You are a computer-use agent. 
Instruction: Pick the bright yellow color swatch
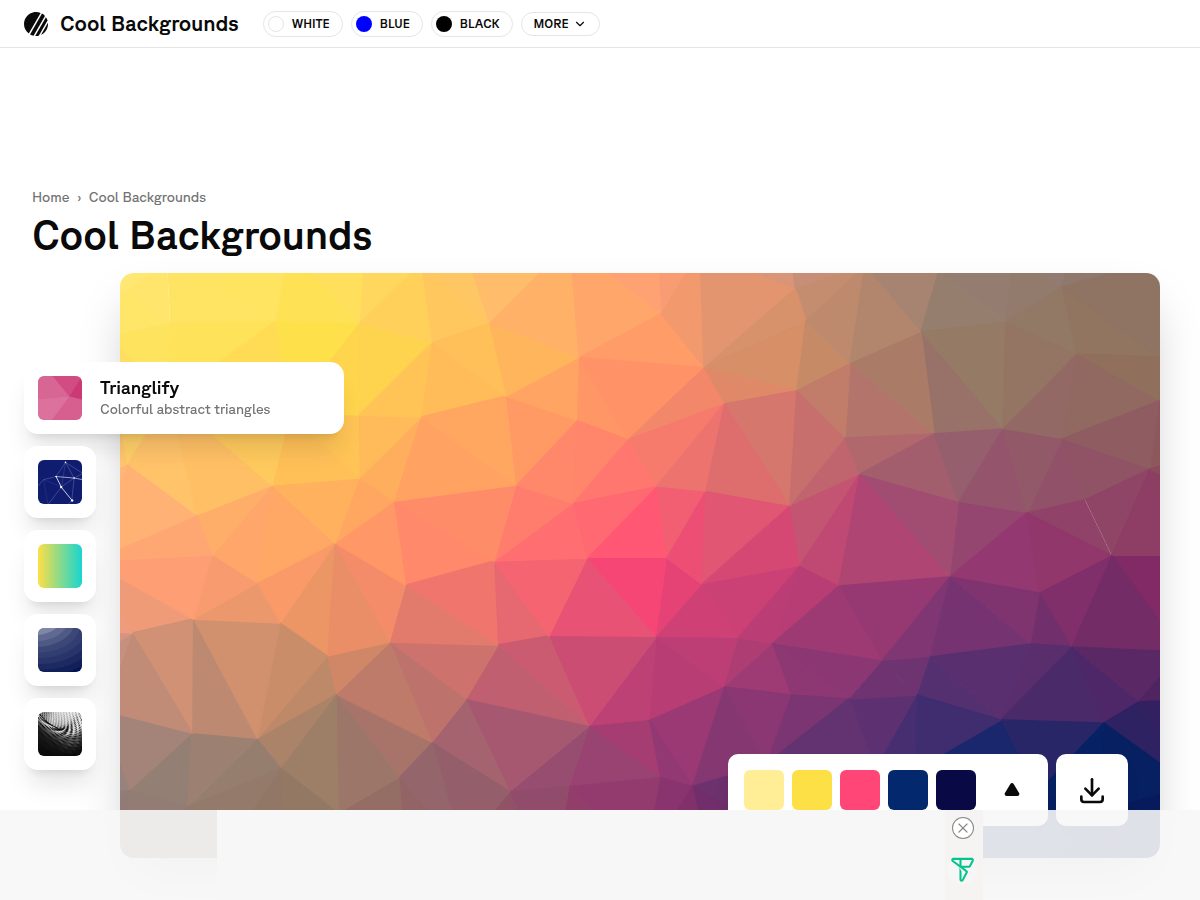pyautogui.click(x=812, y=790)
